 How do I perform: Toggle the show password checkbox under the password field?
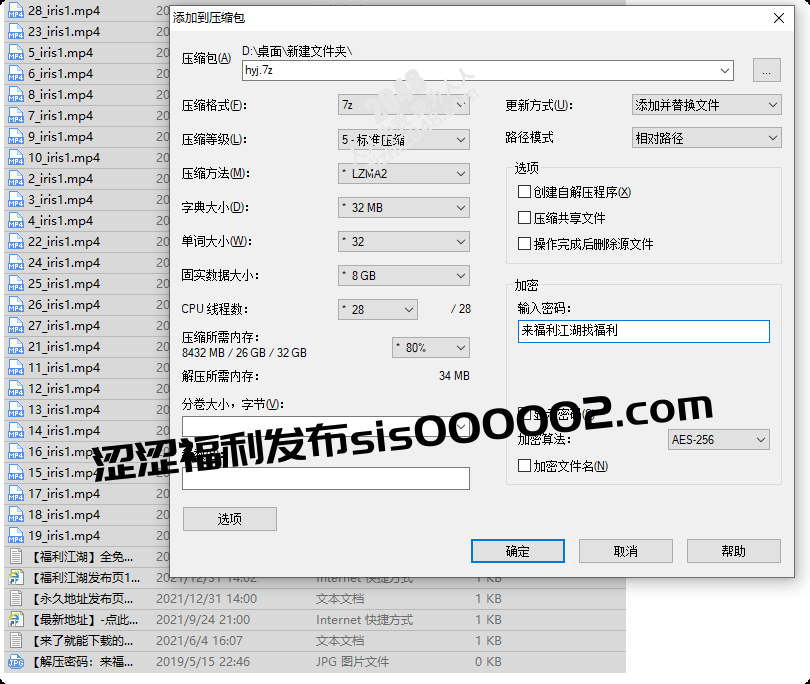coord(524,413)
